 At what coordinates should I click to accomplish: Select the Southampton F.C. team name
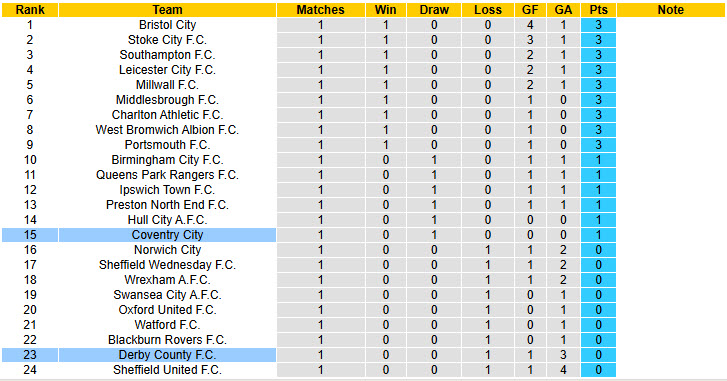(167, 55)
